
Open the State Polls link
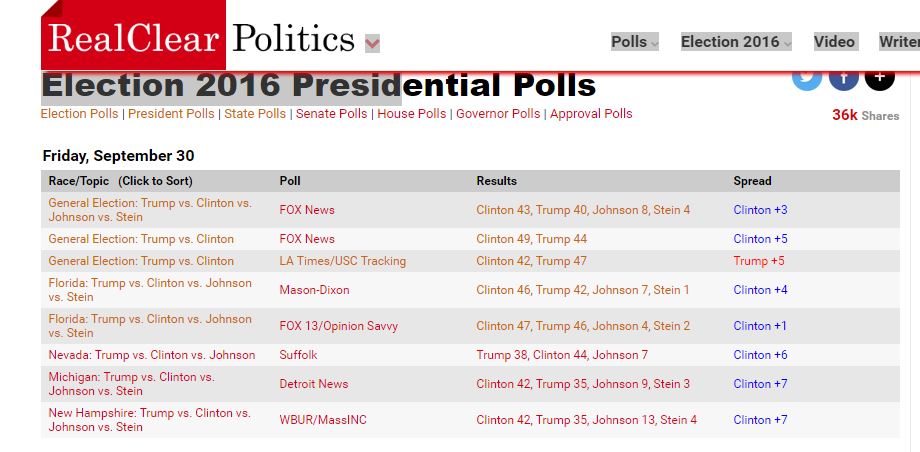pyautogui.click(x=255, y=114)
